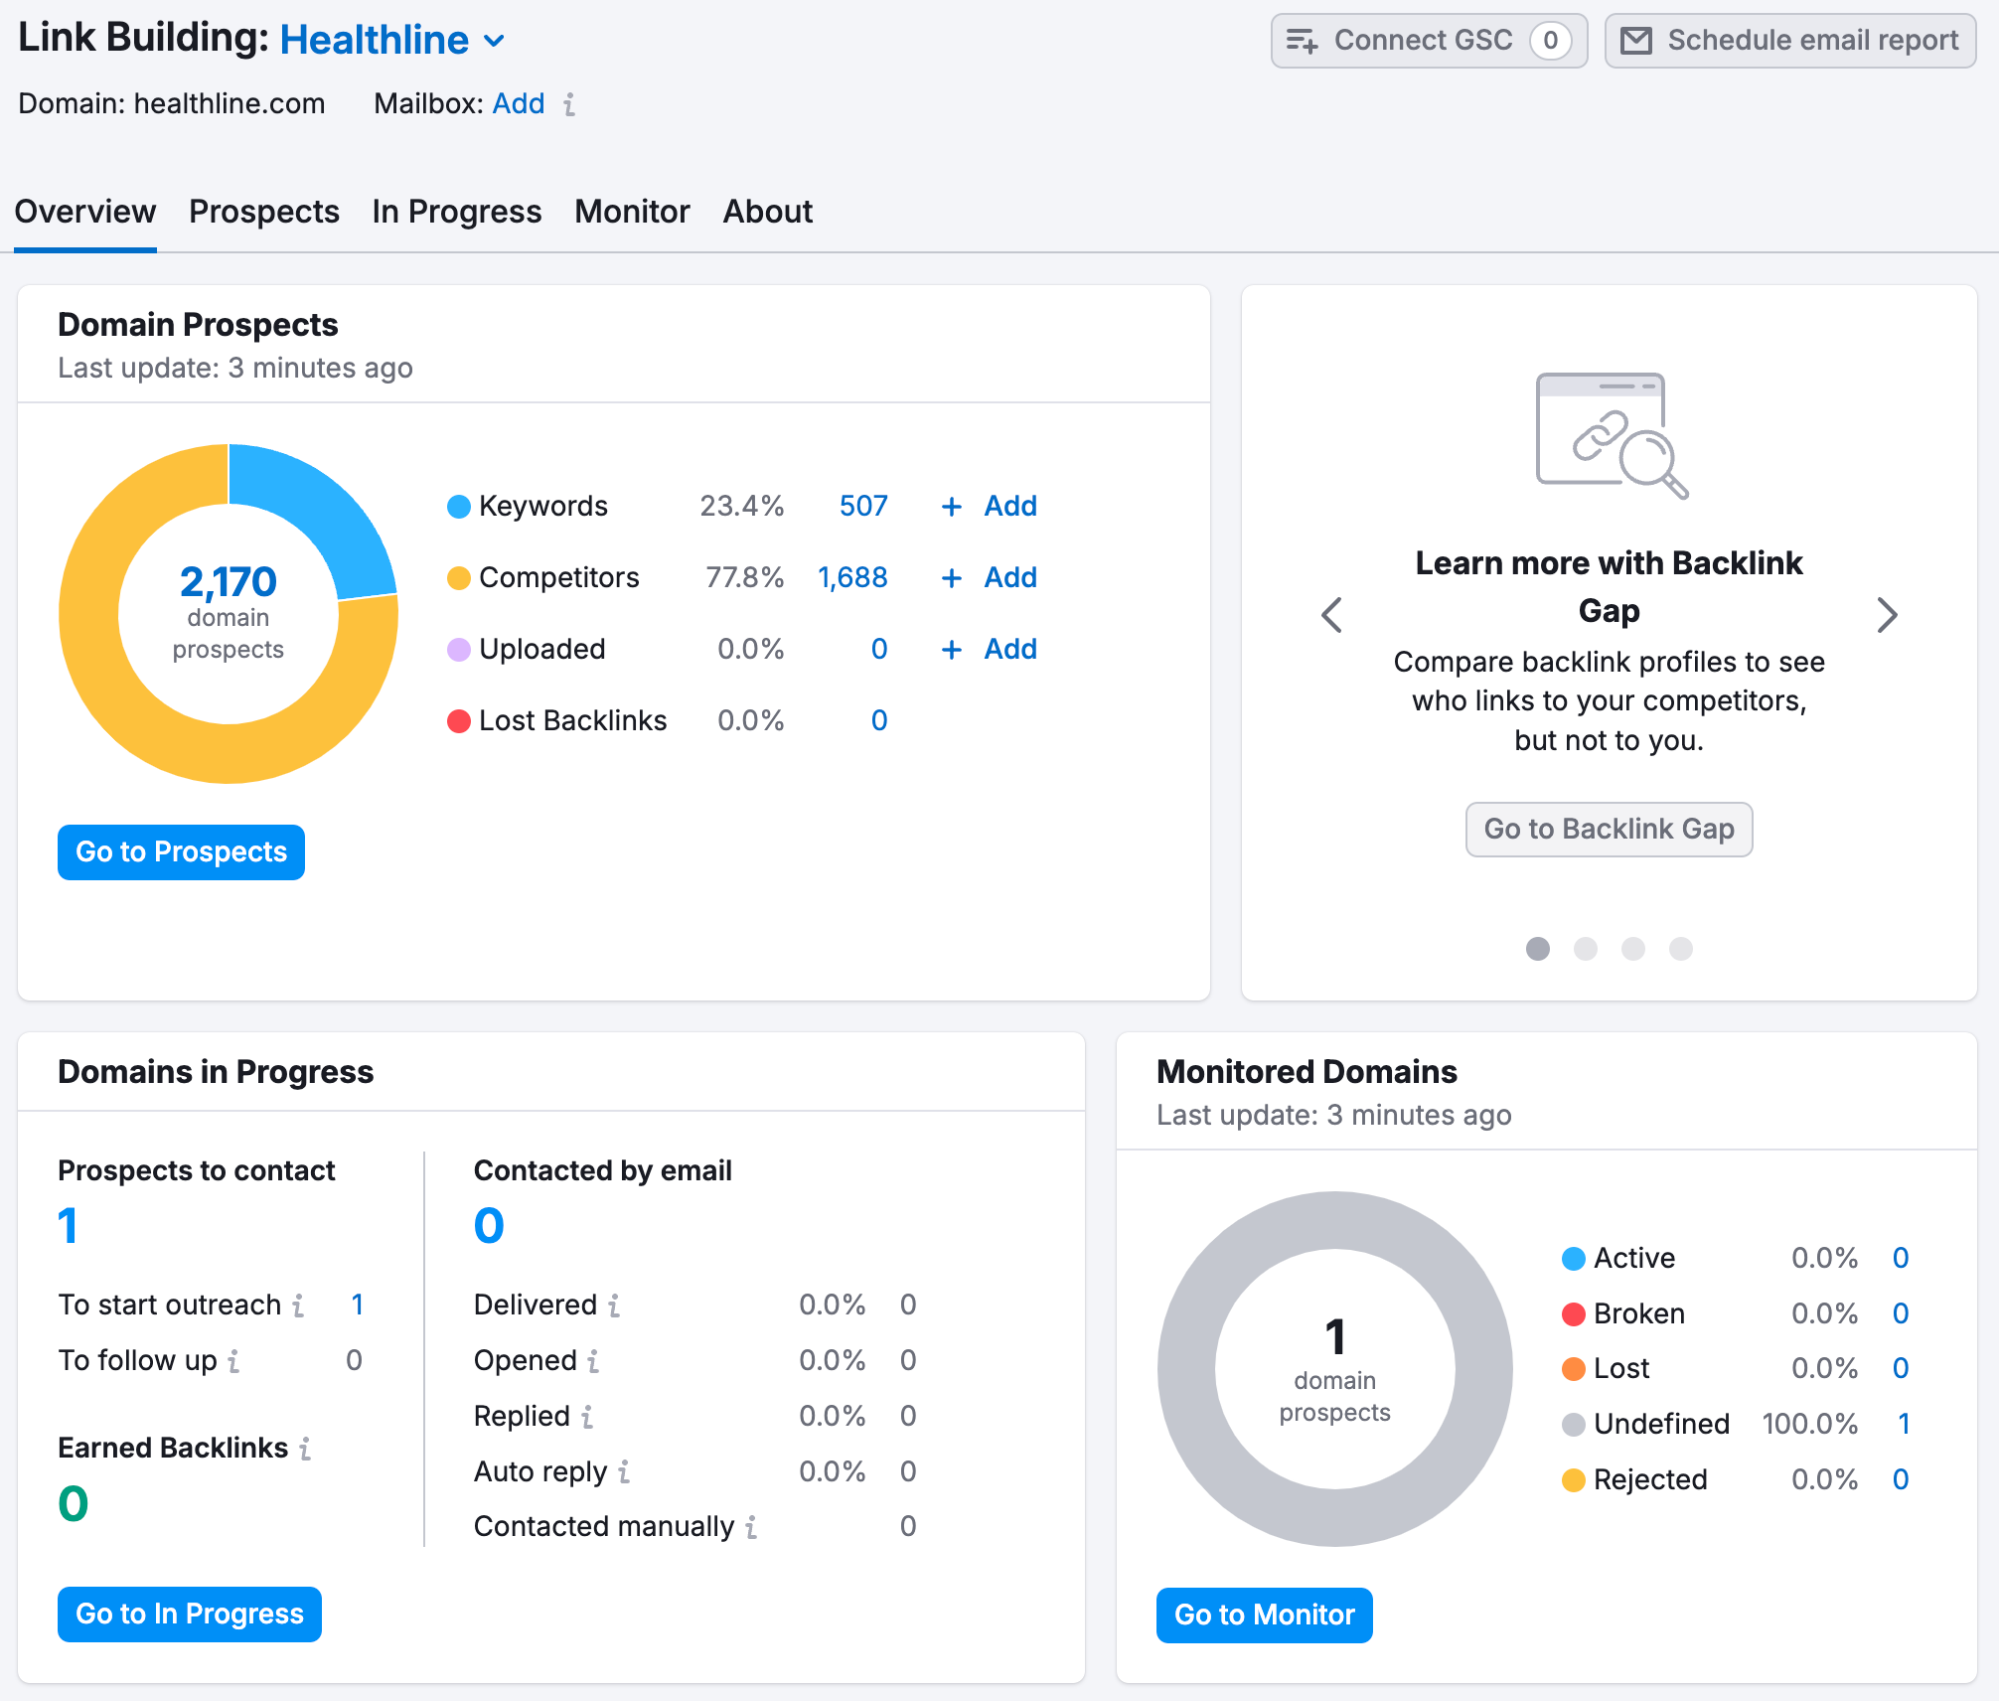1999x1701 pixels.
Task: Open the Monitor tab
Action: pos(631,211)
